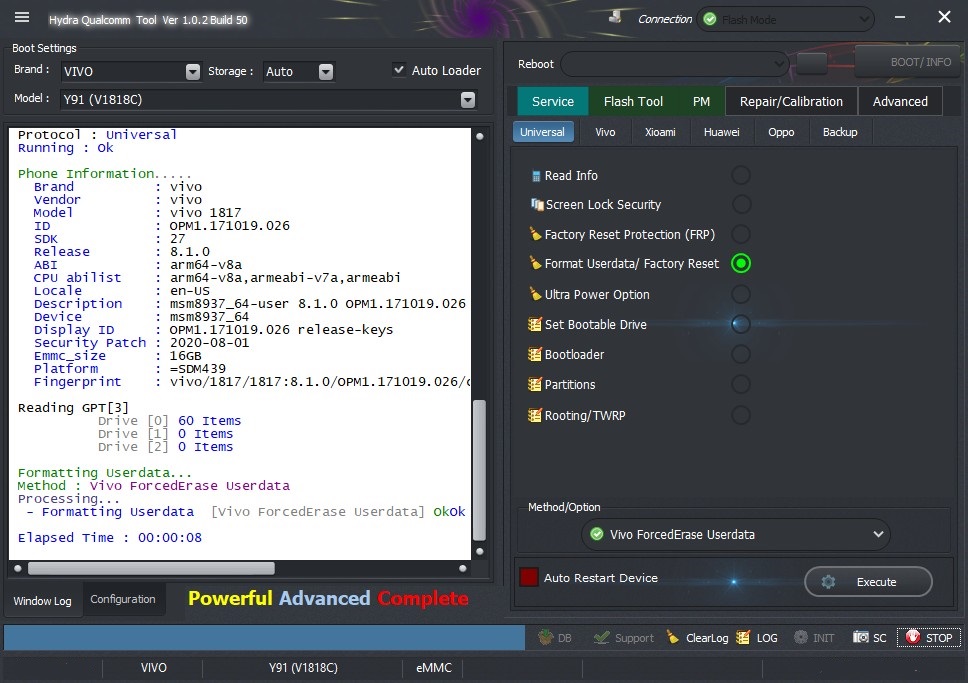Select the Ultra Power Option radio button

pos(741,294)
